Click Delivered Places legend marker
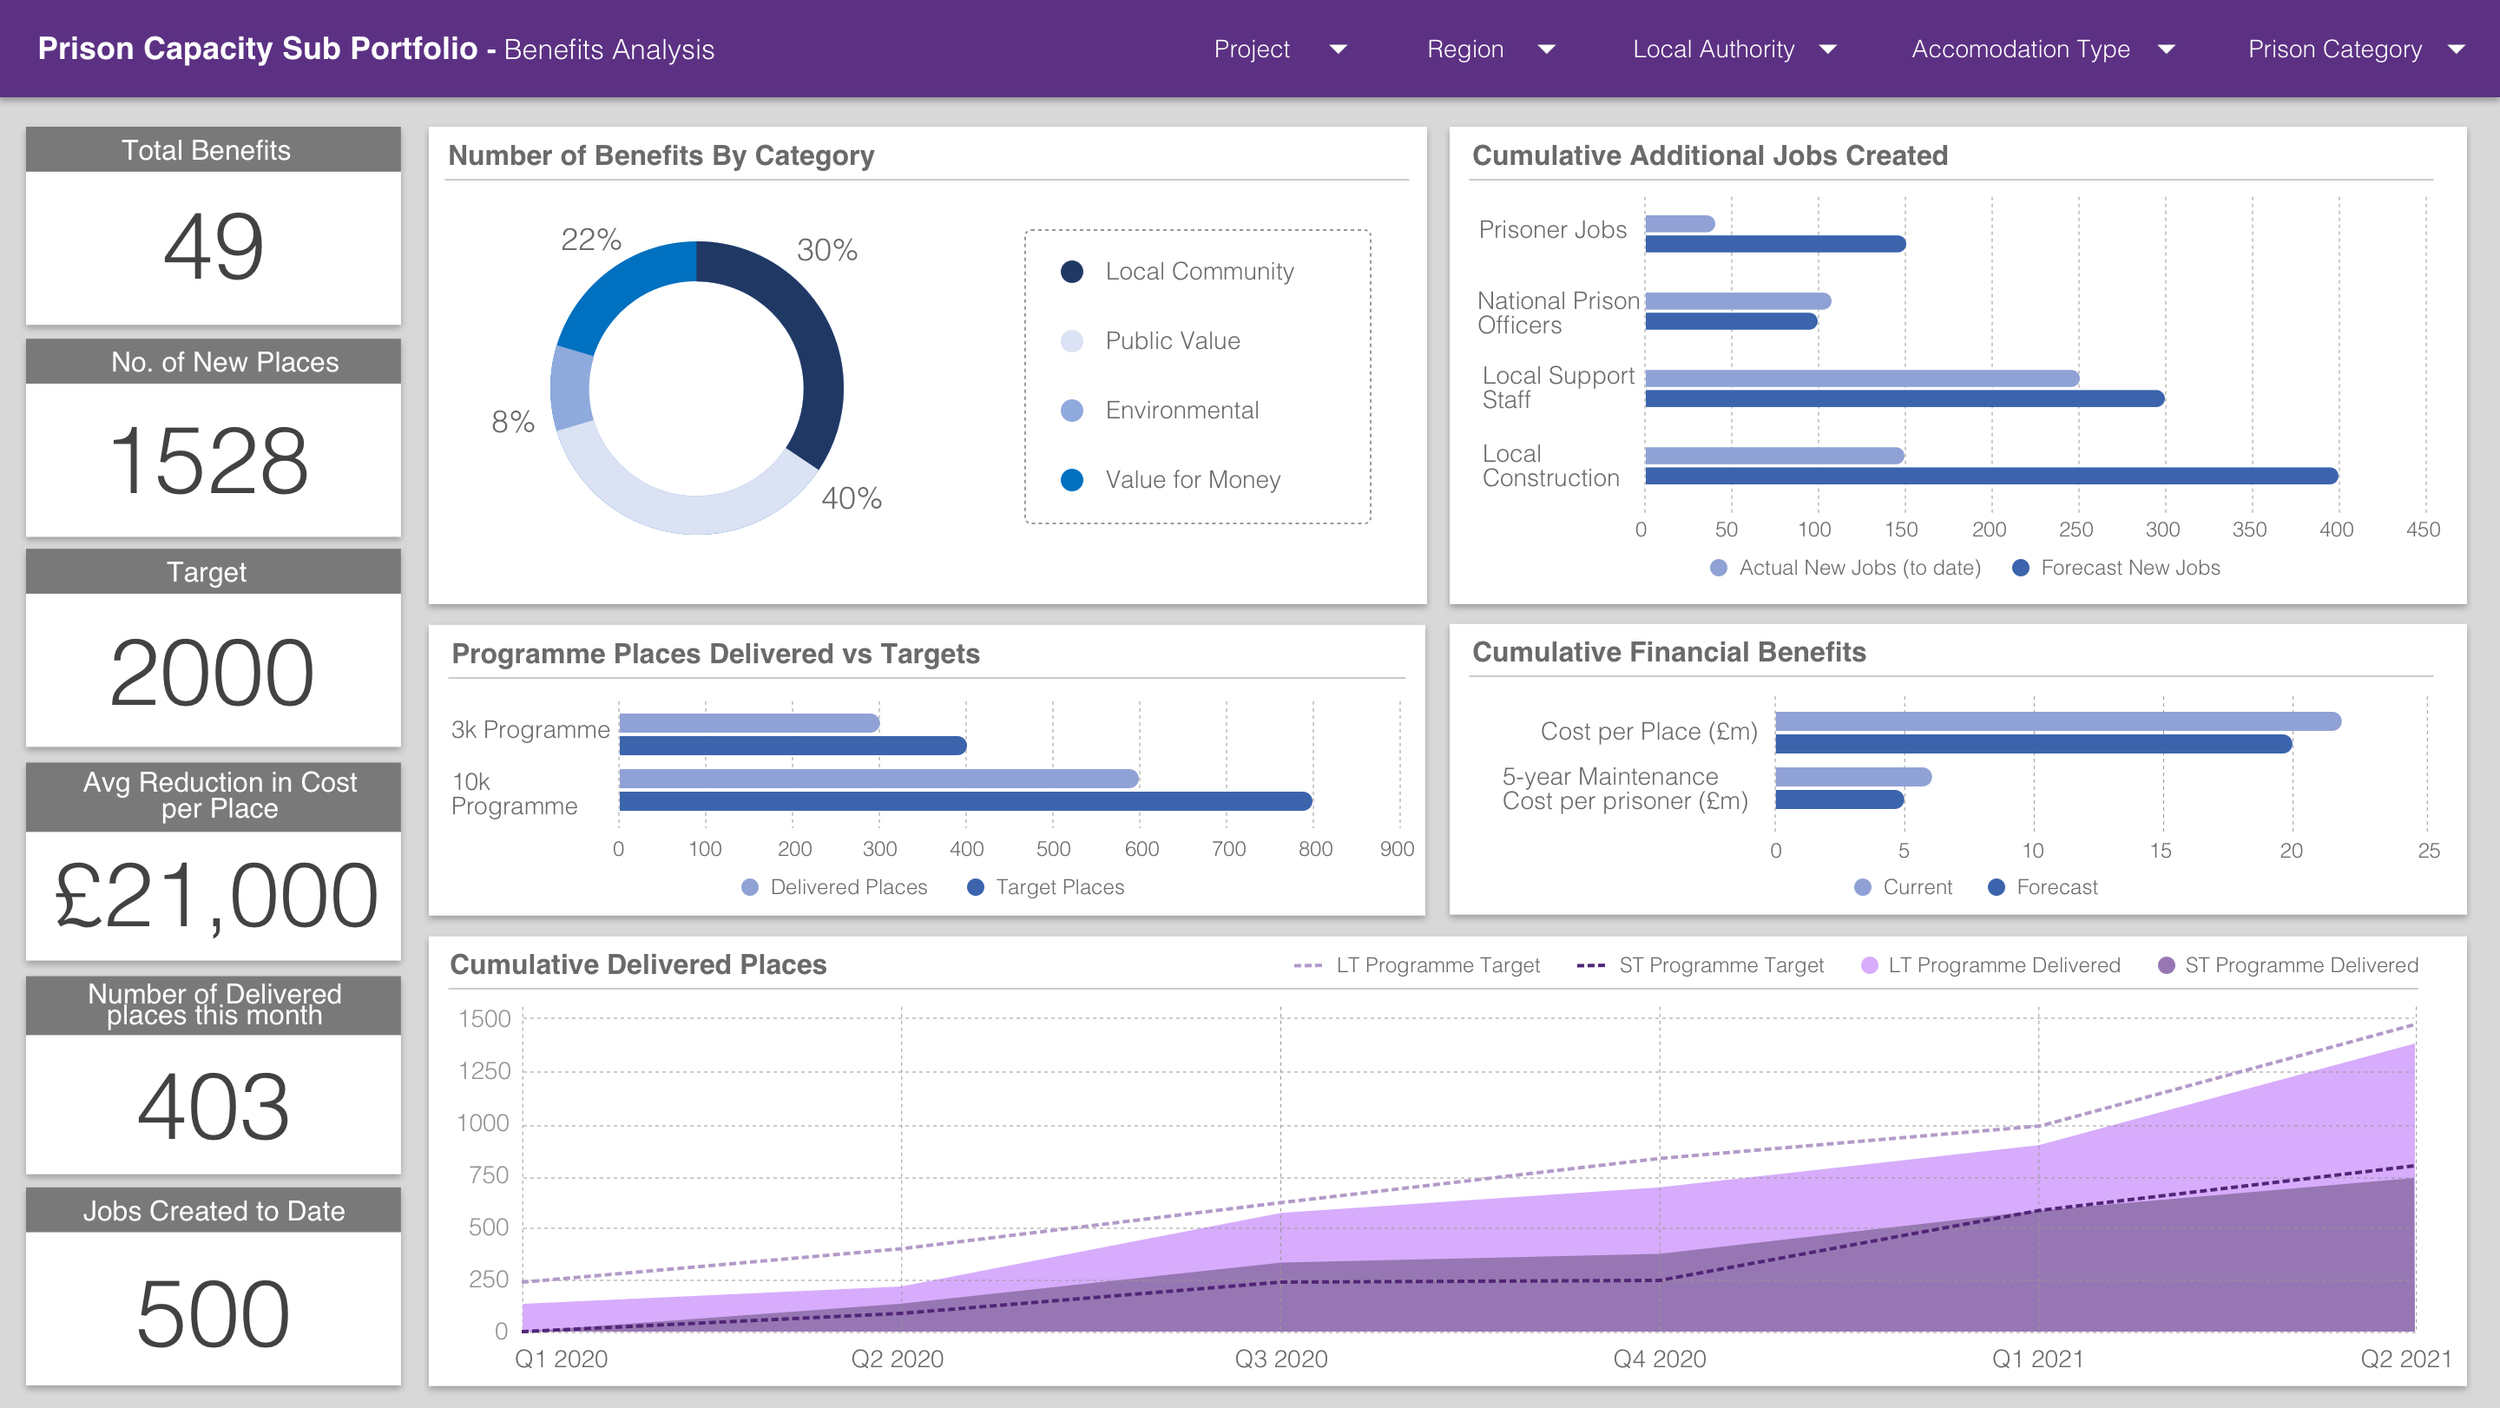 [x=750, y=887]
